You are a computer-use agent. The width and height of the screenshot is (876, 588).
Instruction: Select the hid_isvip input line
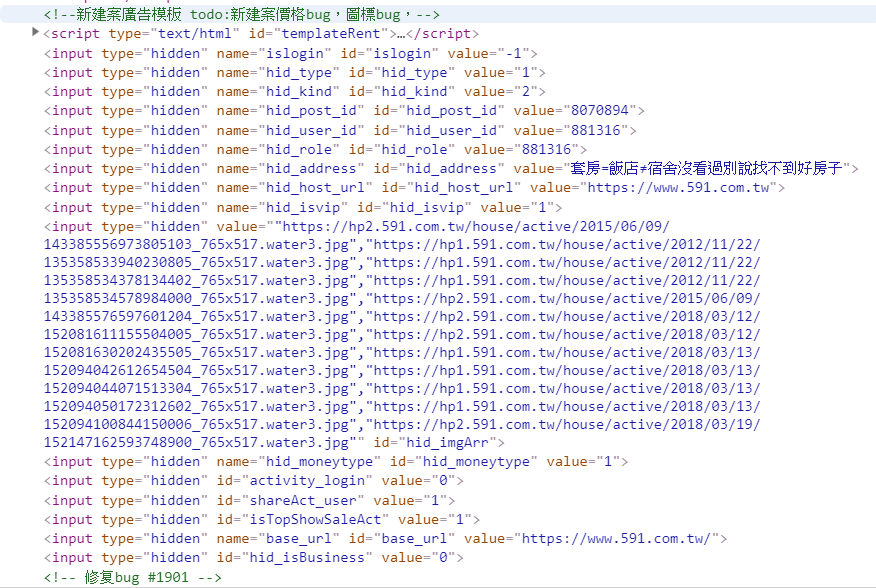[x=303, y=207]
